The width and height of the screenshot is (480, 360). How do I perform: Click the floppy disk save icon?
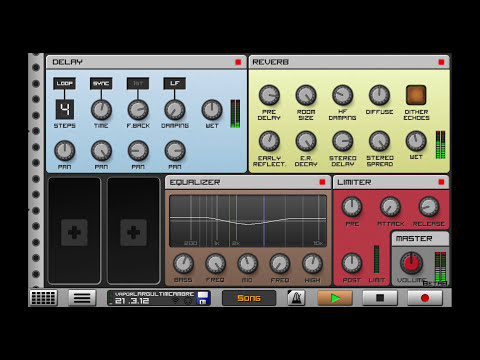point(203,298)
